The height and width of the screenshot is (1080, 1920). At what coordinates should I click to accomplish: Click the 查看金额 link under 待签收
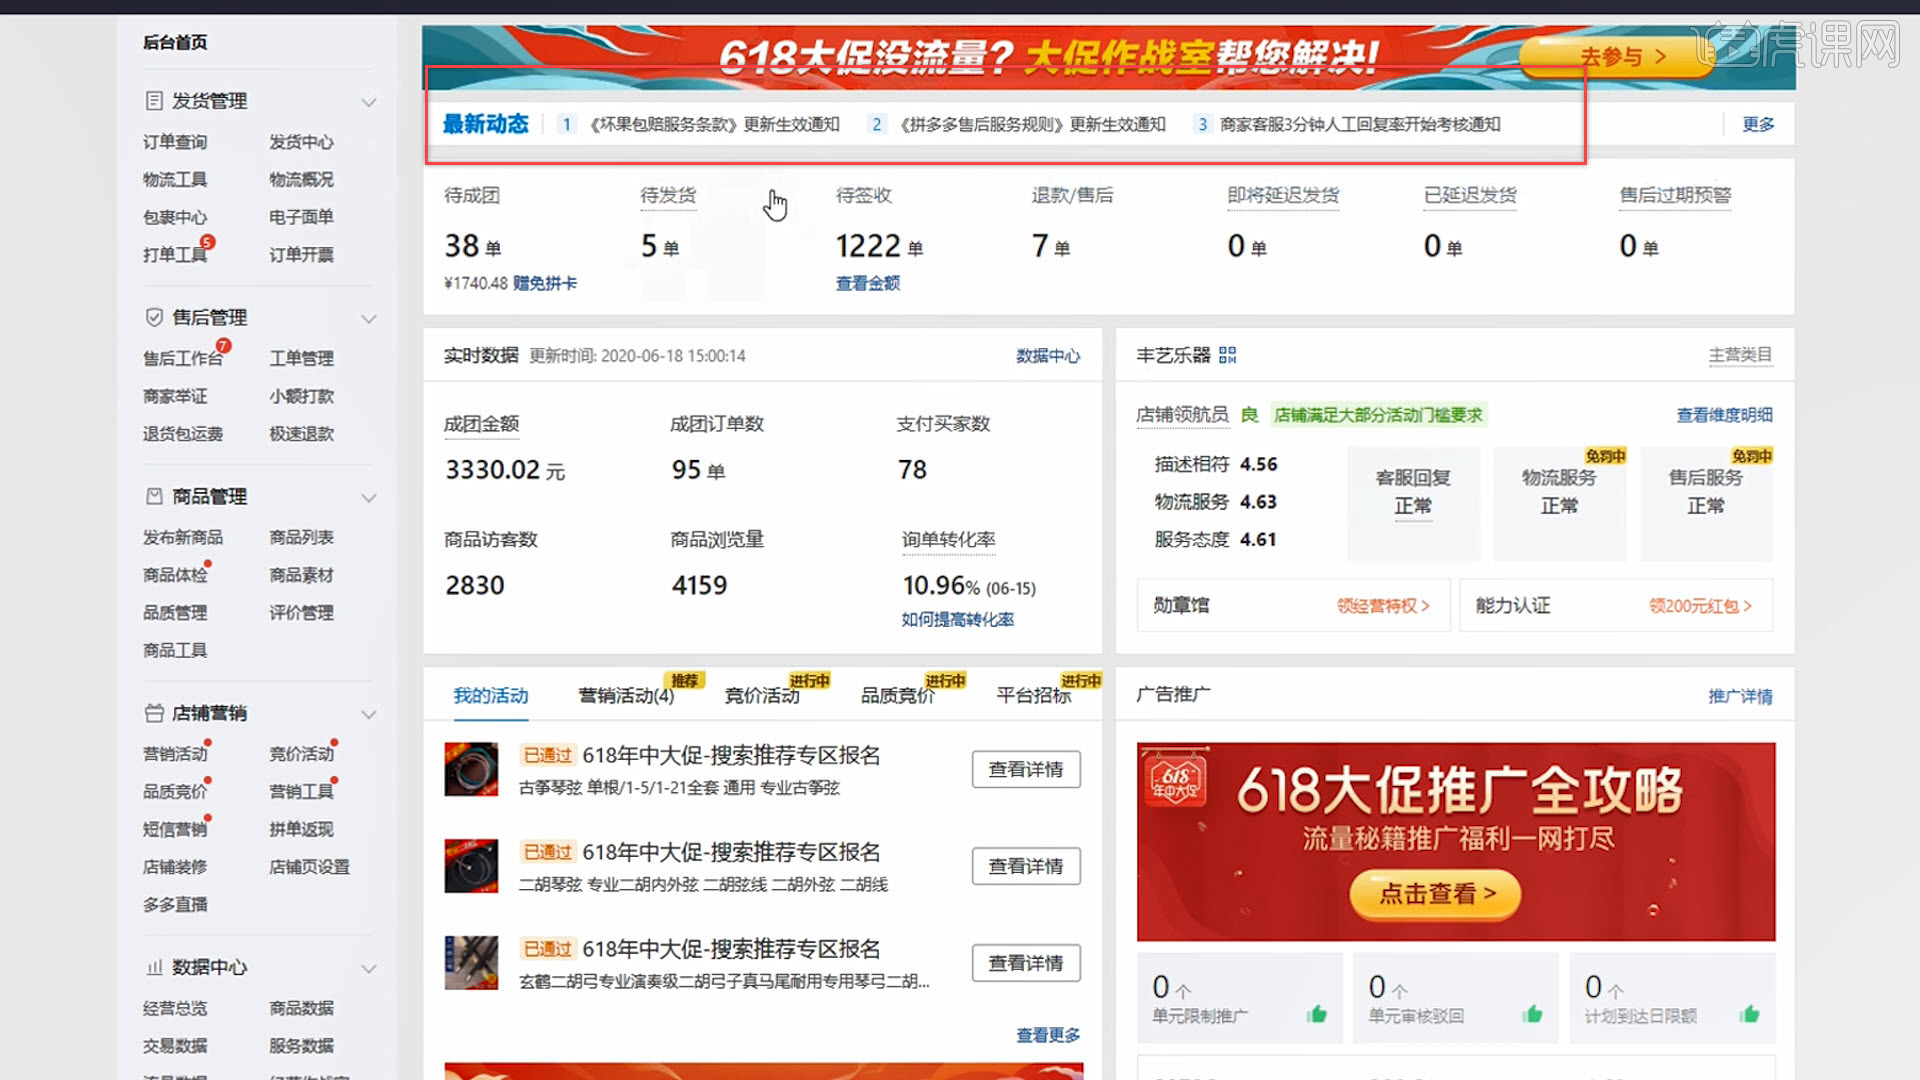tap(867, 283)
